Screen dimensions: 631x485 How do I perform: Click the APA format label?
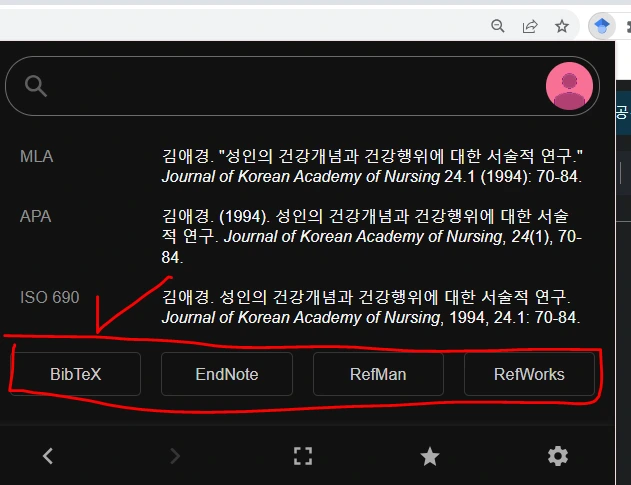(35, 217)
